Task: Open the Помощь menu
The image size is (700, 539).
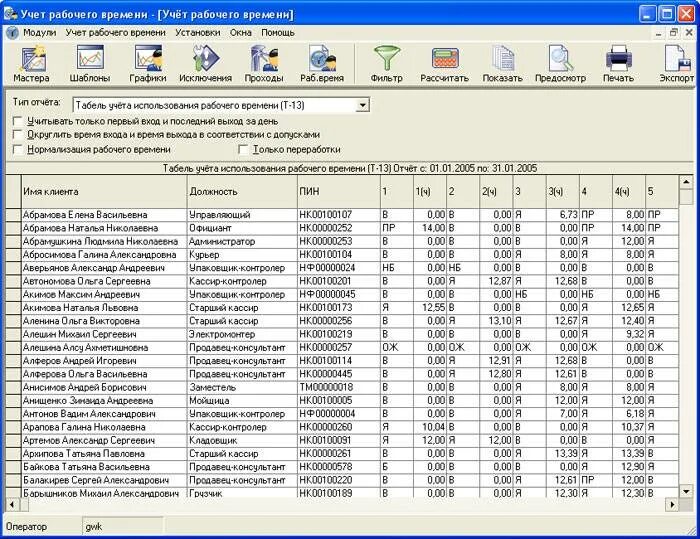Action: [x=278, y=33]
